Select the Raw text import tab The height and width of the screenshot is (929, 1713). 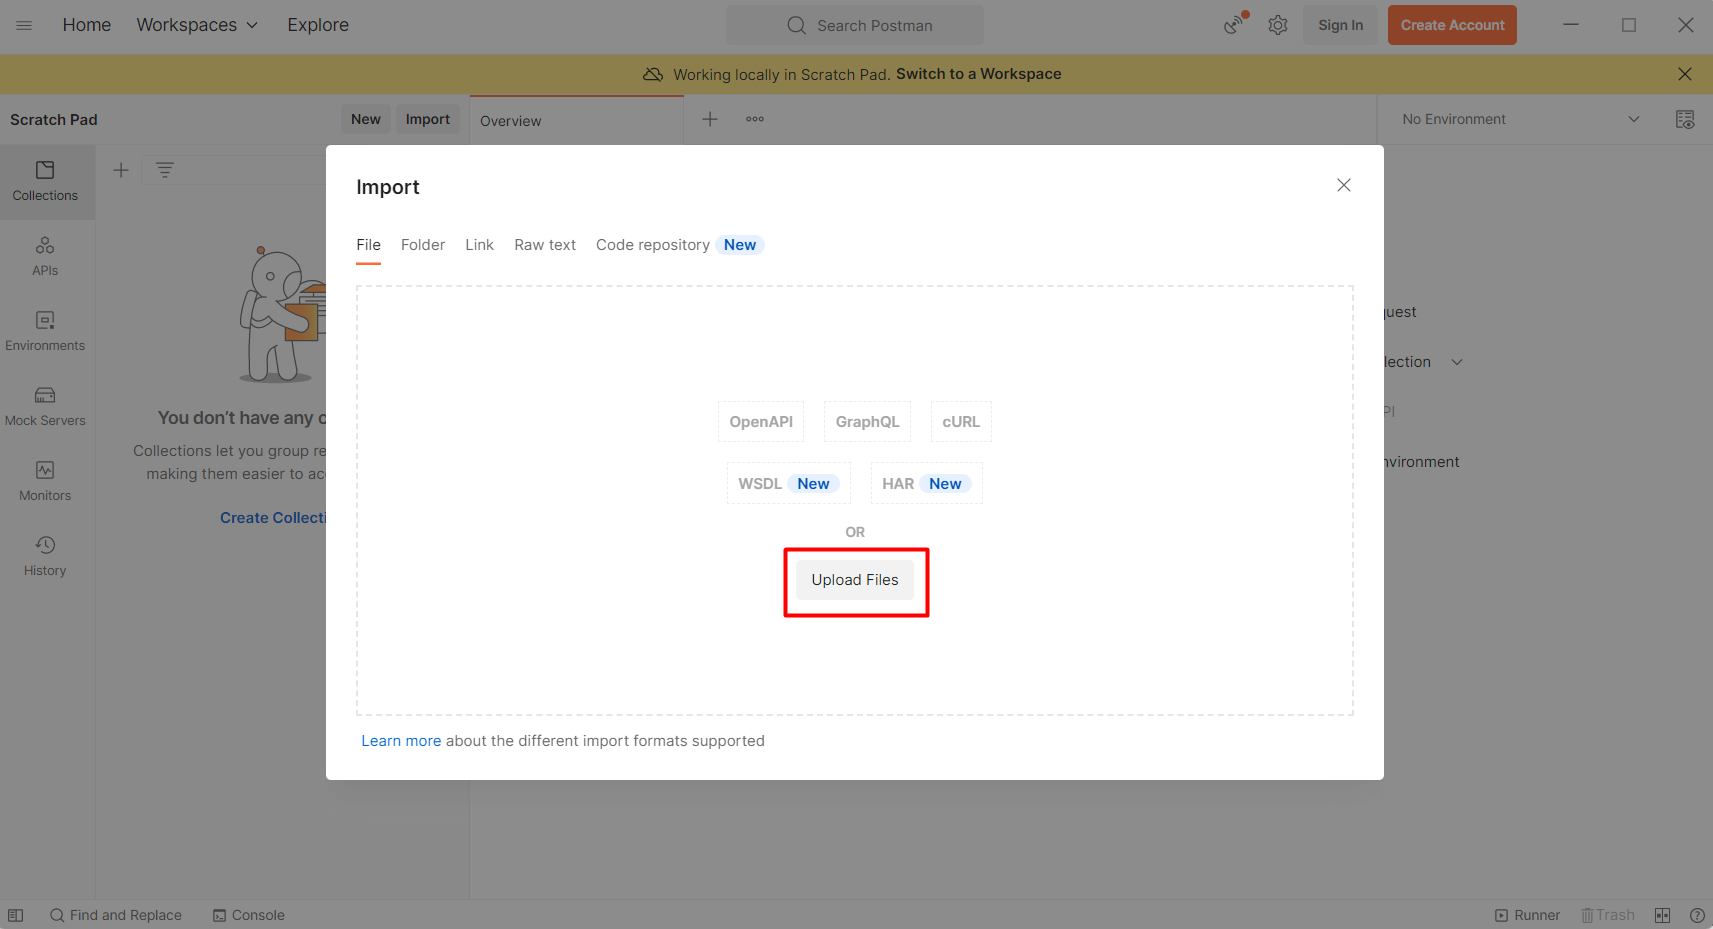pos(544,245)
